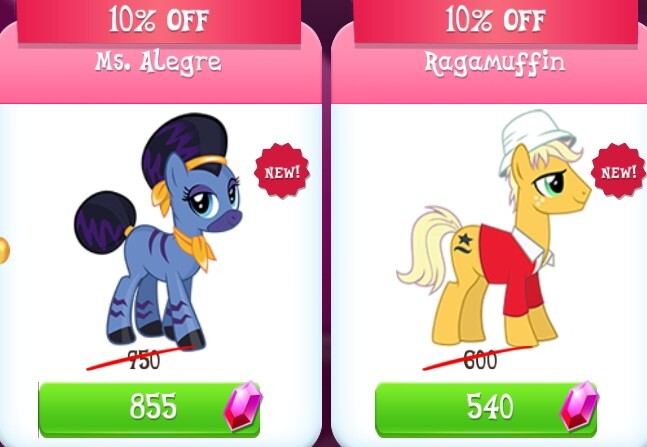The height and width of the screenshot is (447, 647).
Task: Tap the Ragamuffin name header
Action: [x=495, y=64]
